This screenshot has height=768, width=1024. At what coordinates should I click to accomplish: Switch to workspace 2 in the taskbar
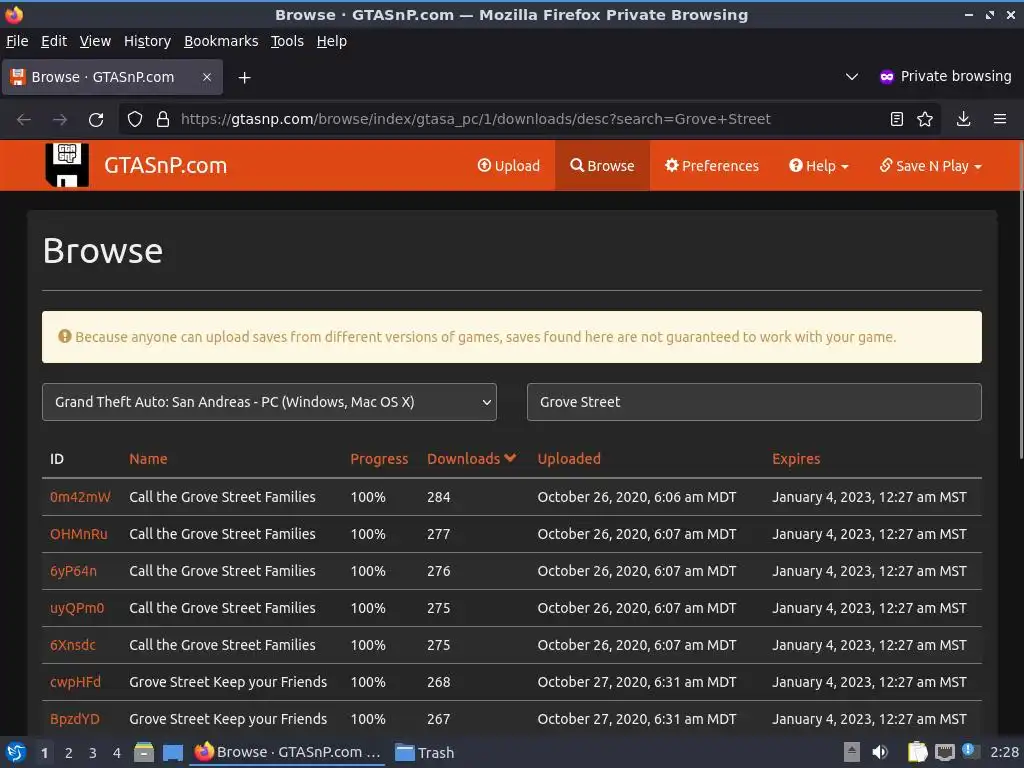click(69, 753)
